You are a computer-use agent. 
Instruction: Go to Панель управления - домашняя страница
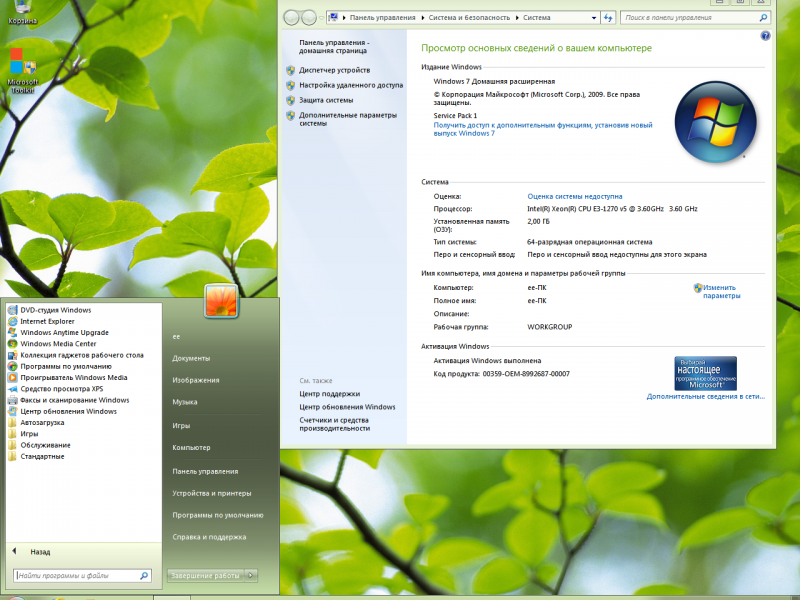[x=334, y=46]
